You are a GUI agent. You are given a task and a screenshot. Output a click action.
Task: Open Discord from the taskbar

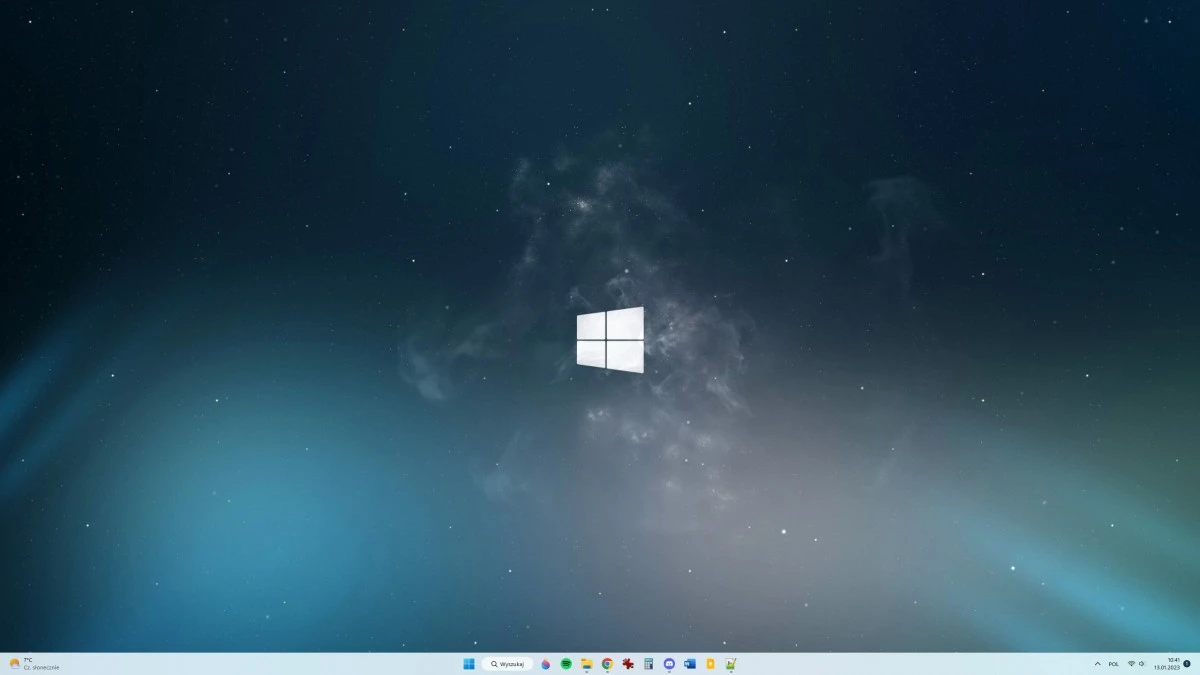(x=670, y=663)
